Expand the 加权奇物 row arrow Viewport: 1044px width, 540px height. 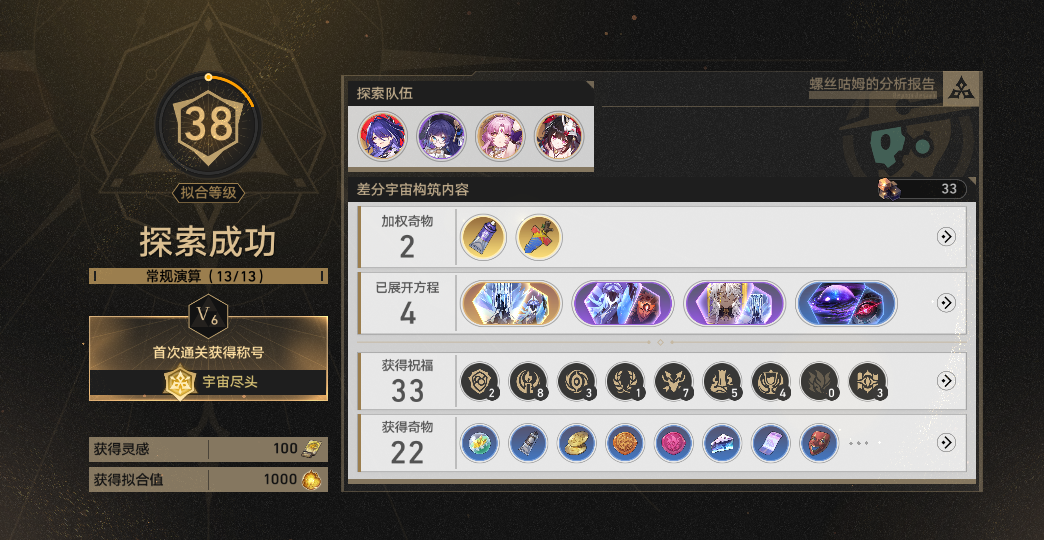click(946, 236)
